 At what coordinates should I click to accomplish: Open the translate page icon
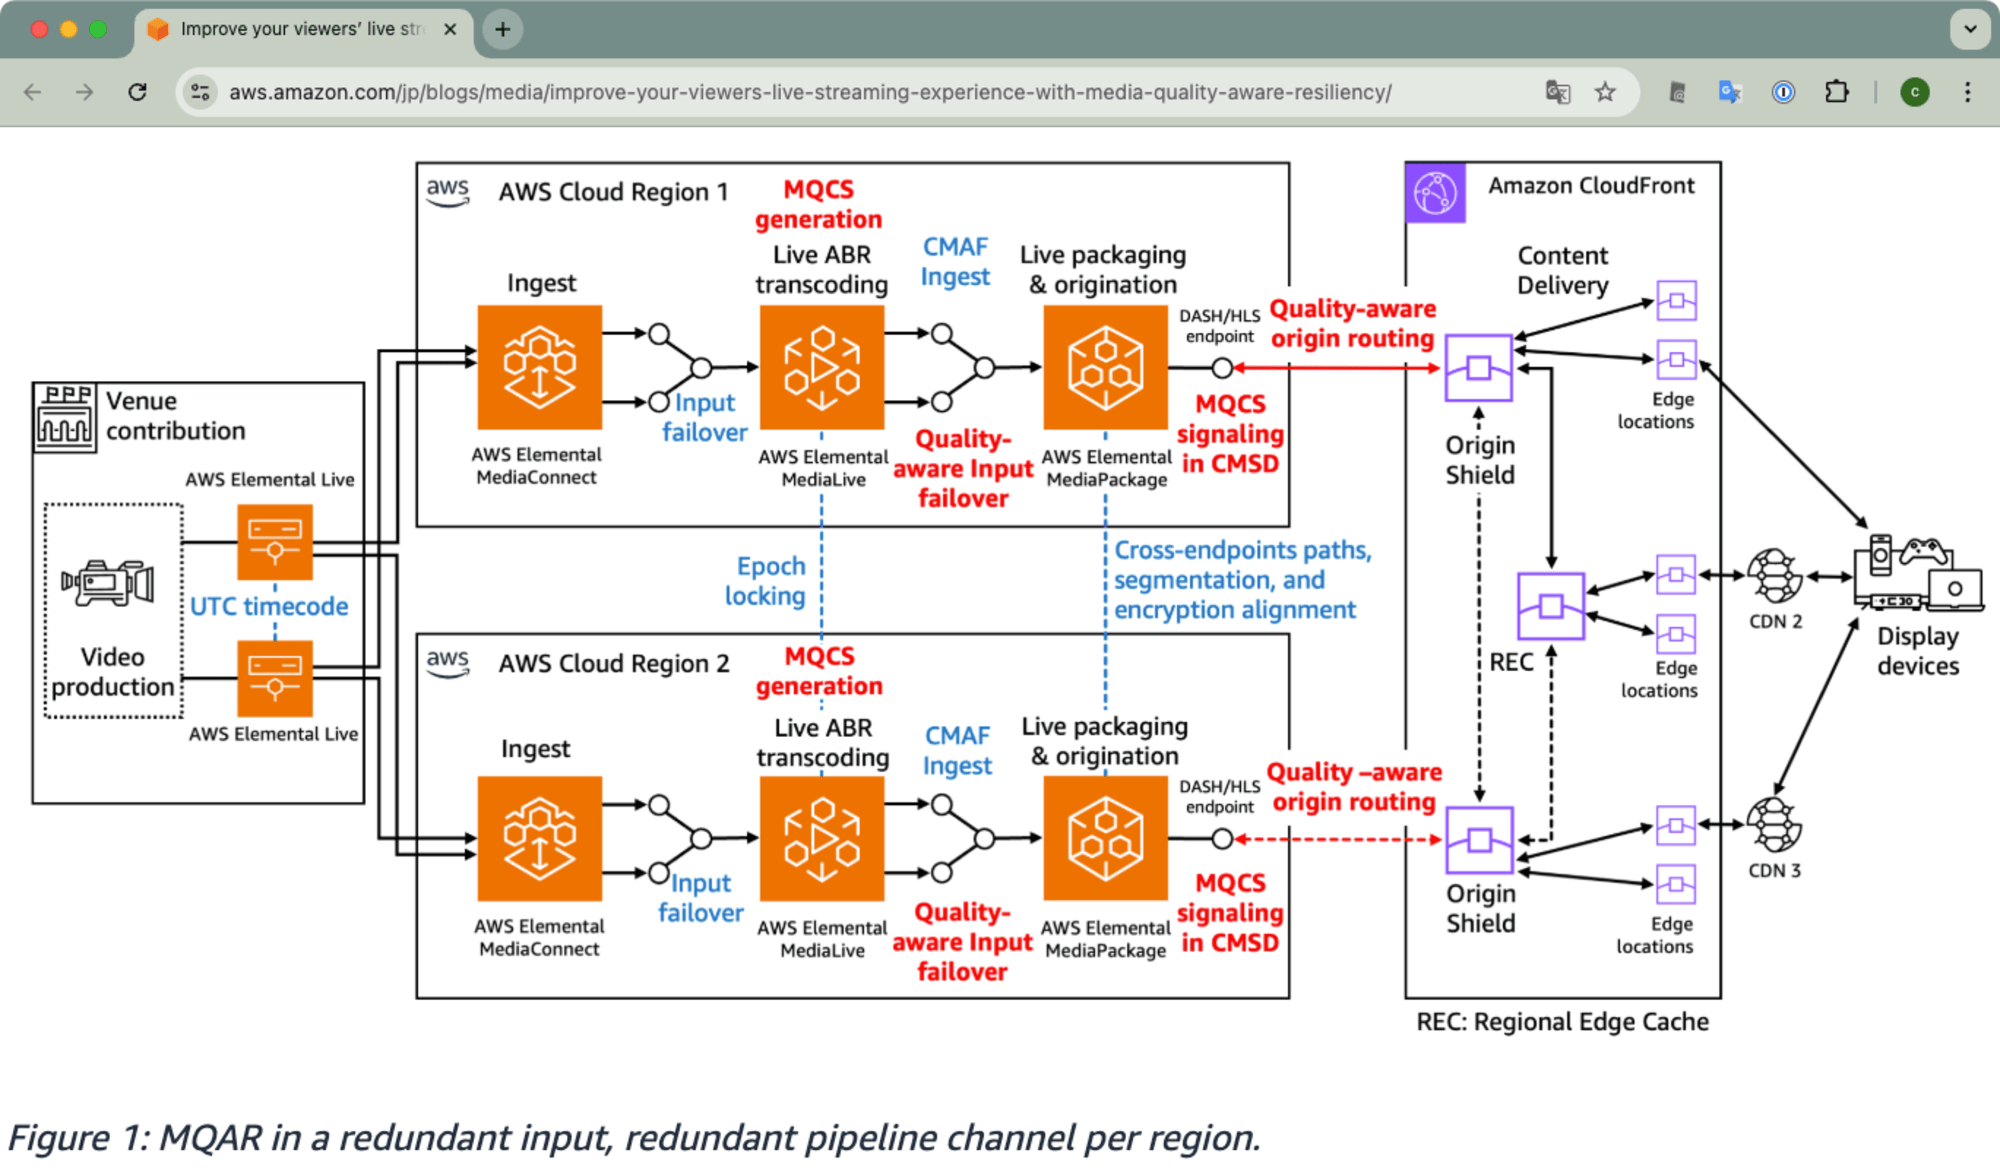pyautogui.click(x=1557, y=92)
